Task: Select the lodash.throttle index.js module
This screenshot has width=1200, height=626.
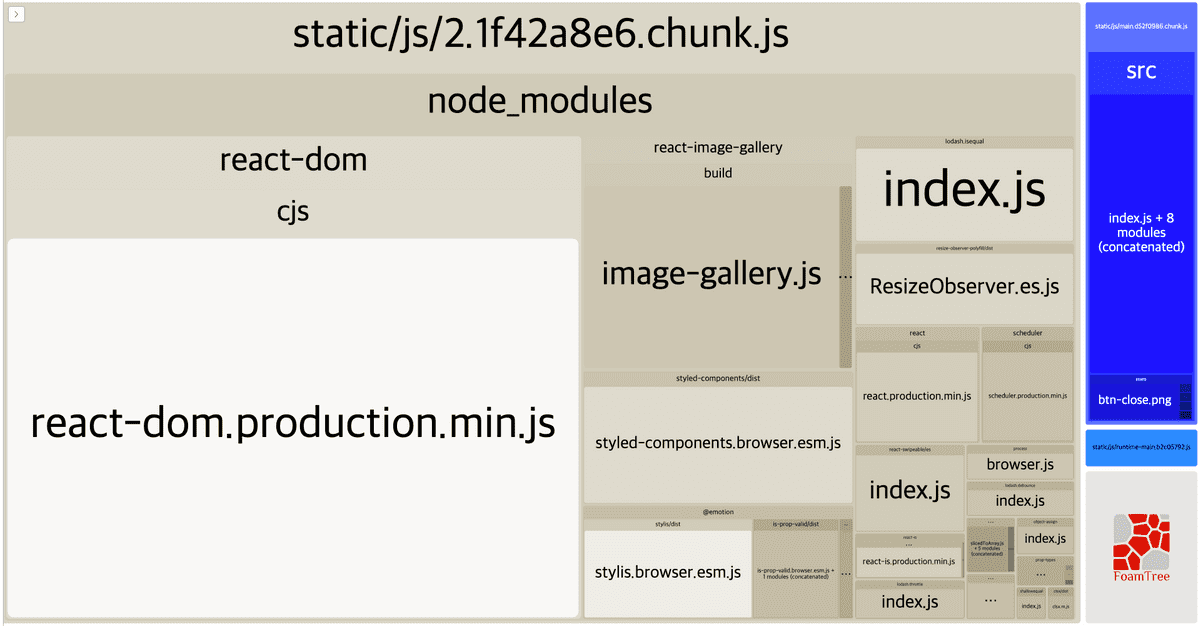Action: click(910, 602)
